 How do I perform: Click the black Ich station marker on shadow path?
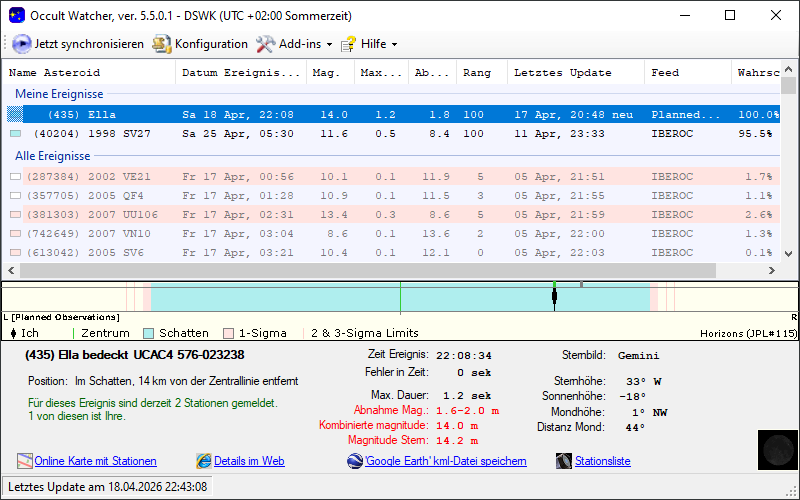pyautogui.click(x=555, y=297)
